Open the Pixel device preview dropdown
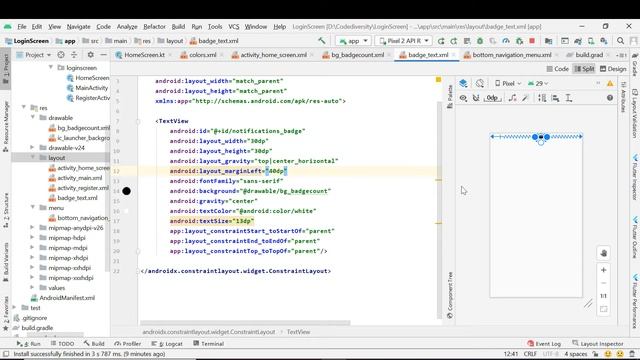The width and height of the screenshot is (640, 360). coord(508,83)
